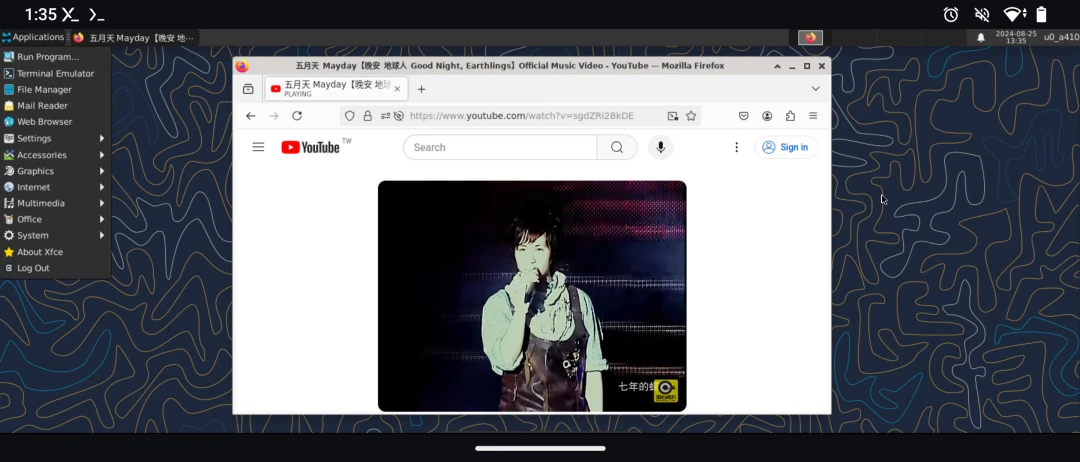Open the Firefox application menu button

coord(813,116)
